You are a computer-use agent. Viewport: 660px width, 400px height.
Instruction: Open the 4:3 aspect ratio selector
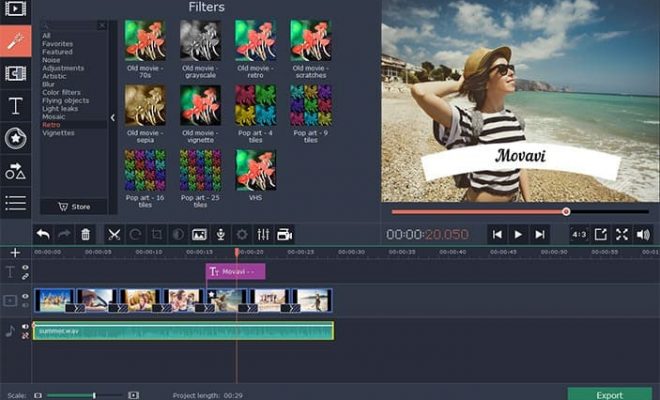[579, 234]
